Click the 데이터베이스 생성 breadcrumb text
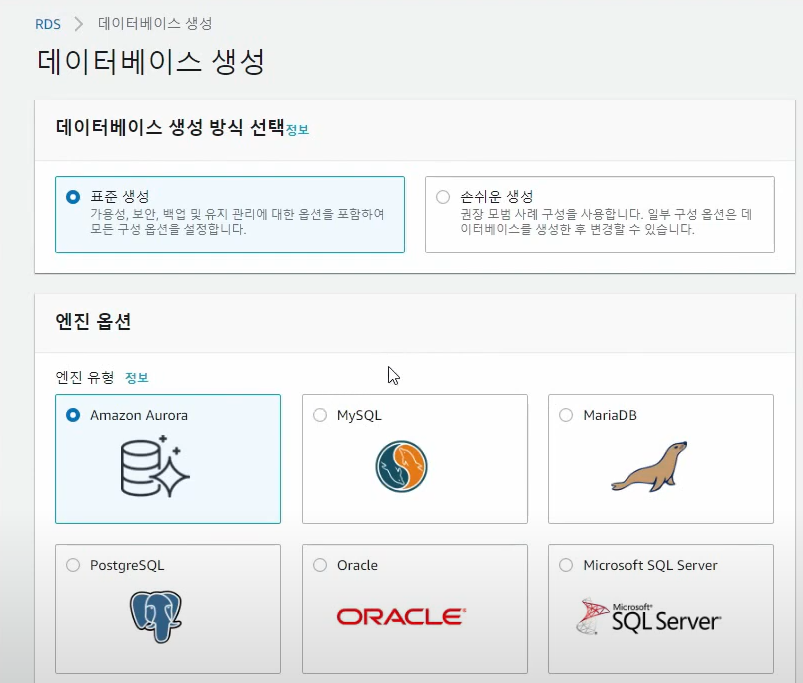Image resolution: width=803 pixels, height=683 pixels. pos(155,24)
